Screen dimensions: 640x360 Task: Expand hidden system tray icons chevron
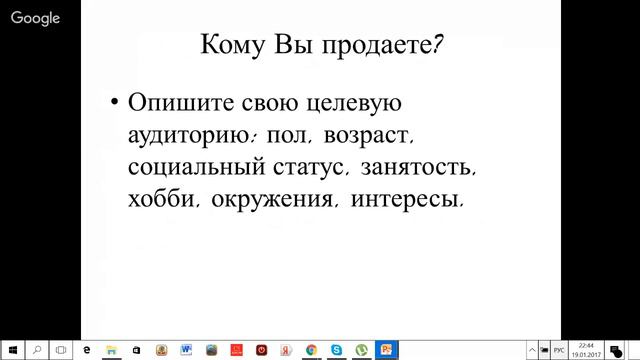point(532,350)
